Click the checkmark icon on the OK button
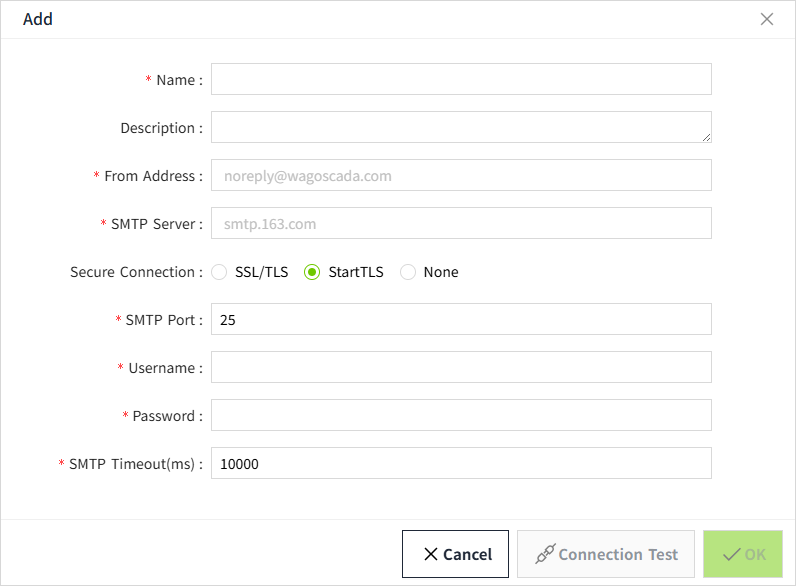The width and height of the screenshot is (796, 586). [731, 554]
